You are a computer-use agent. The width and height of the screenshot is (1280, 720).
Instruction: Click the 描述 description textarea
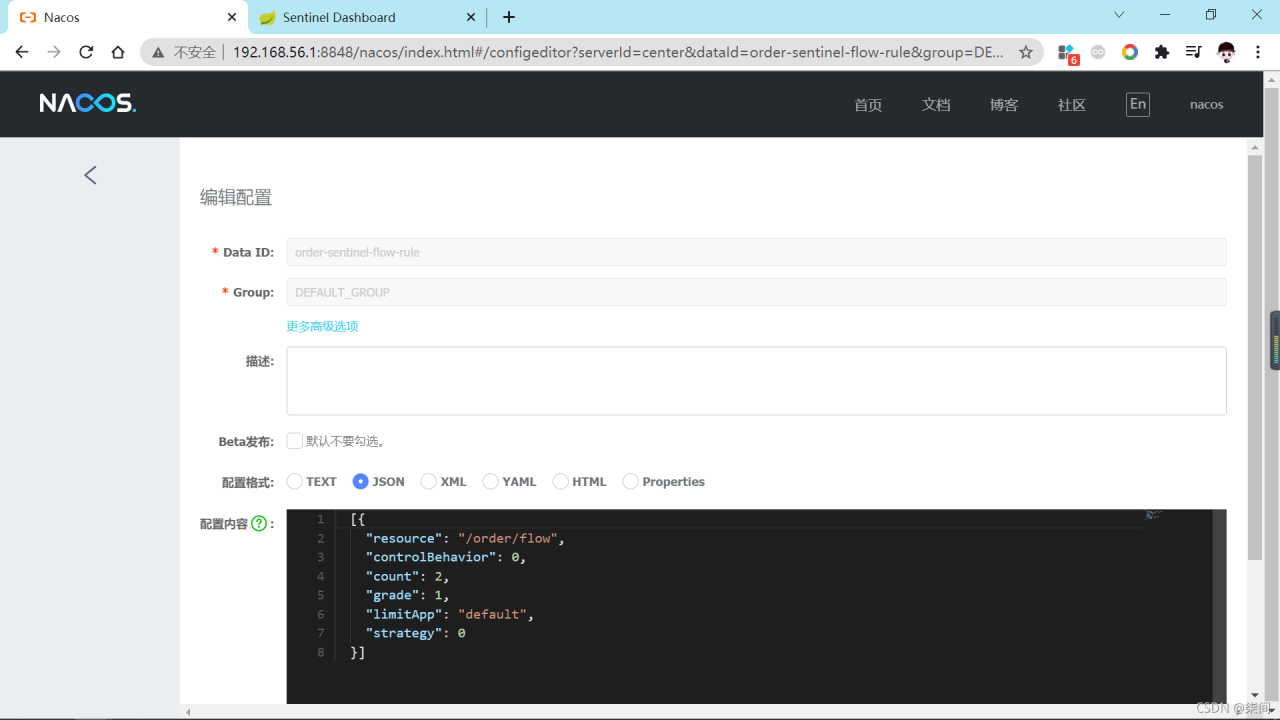[x=756, y=381]
